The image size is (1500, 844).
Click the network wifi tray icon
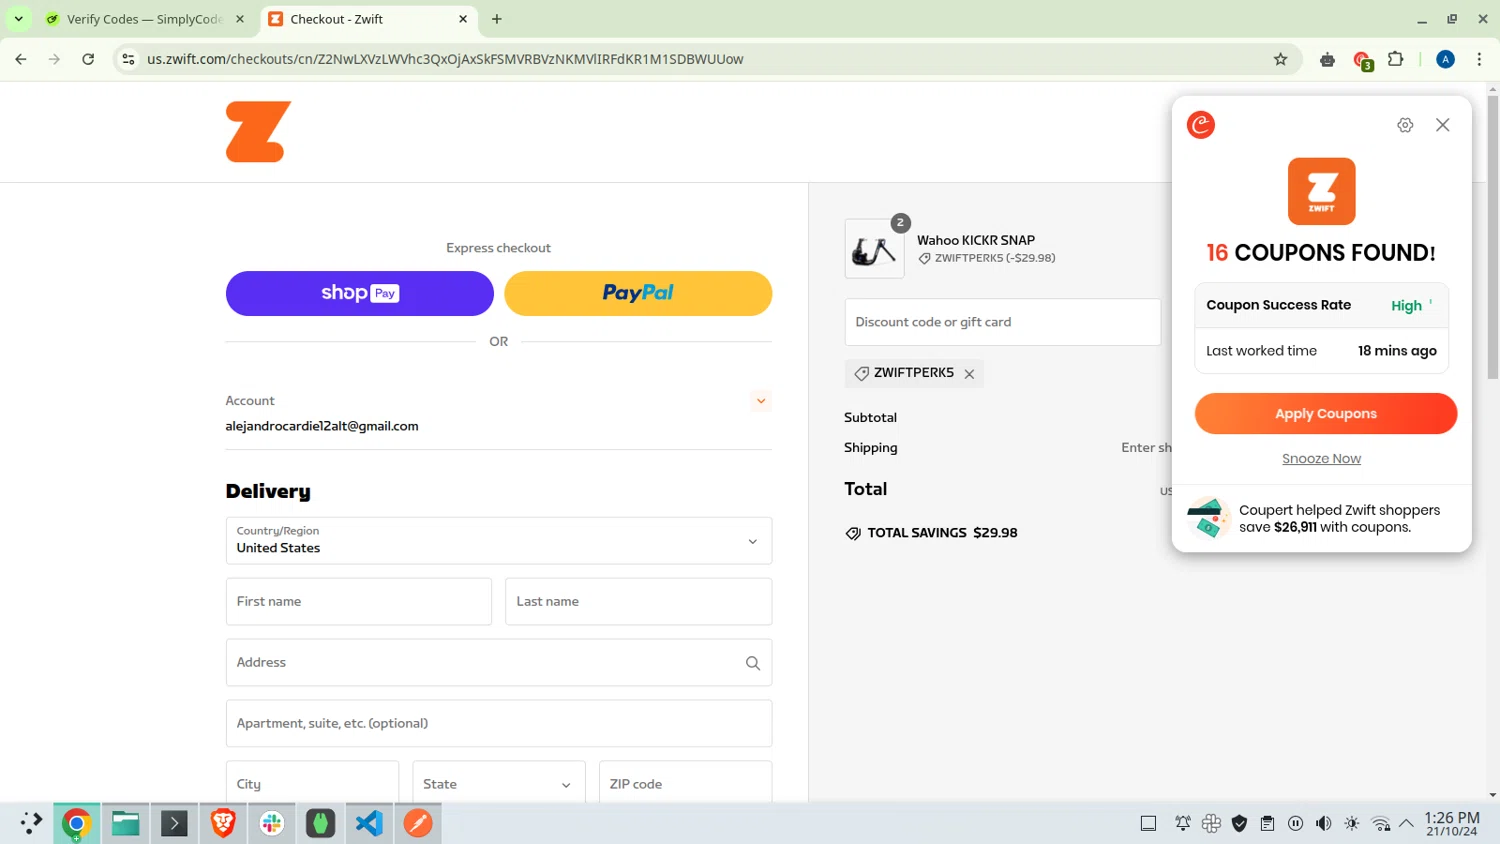click(x=1380, y=823)
